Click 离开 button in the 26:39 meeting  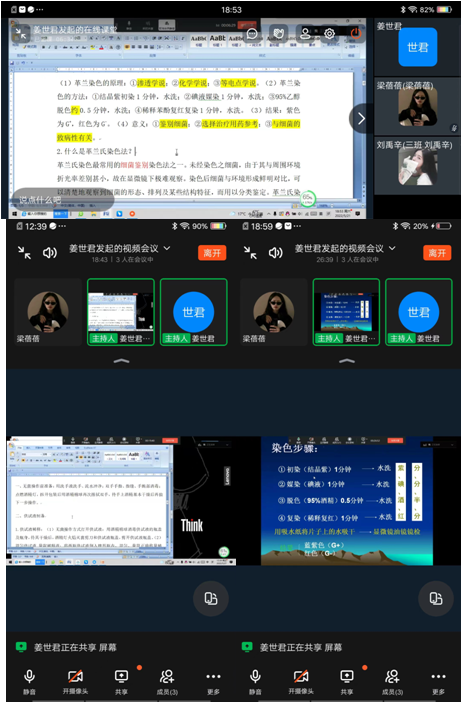coord(437,253)
